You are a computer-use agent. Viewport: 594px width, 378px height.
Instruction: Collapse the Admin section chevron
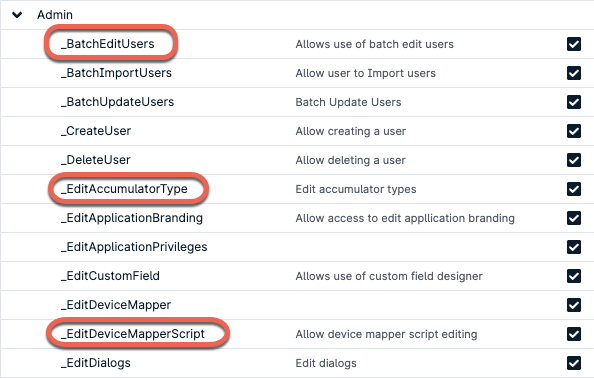[x=17, y=15]
